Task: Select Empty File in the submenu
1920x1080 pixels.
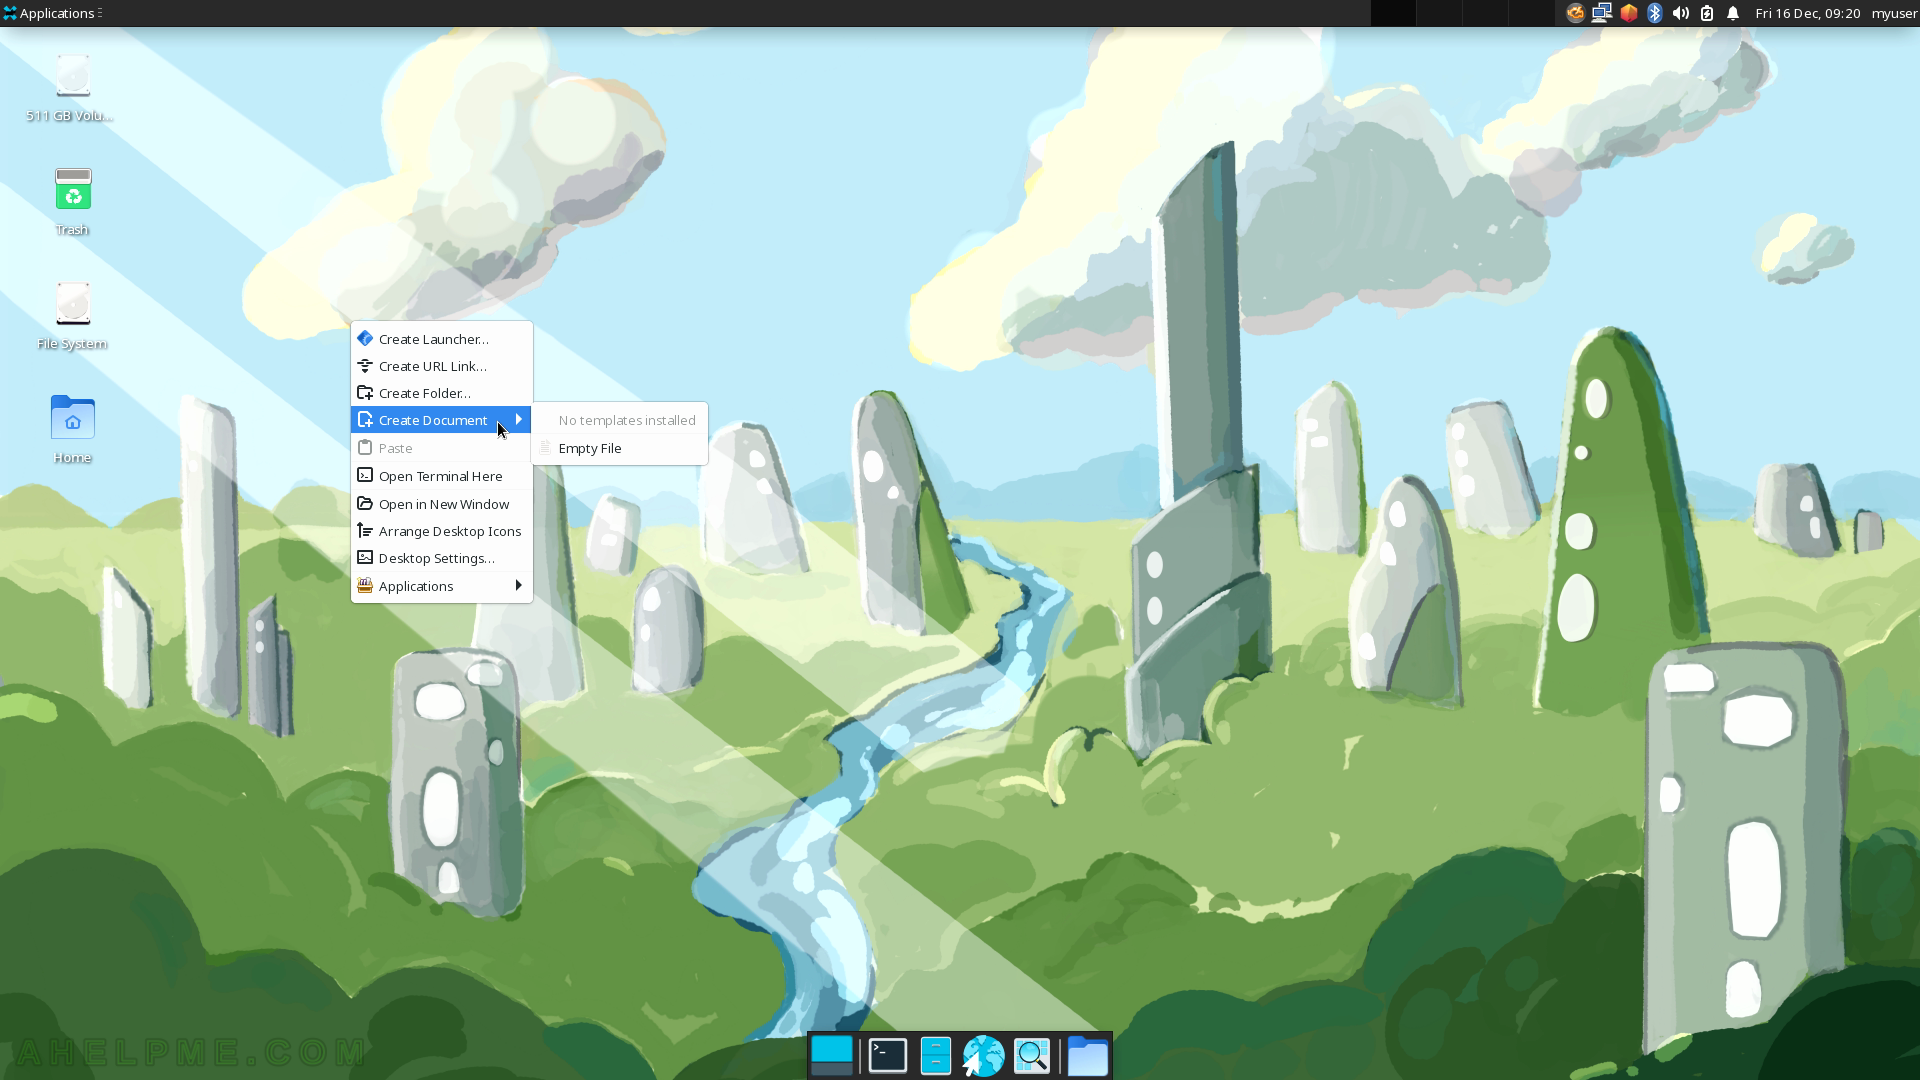Action: pyautogui.click(x=619, y=448)
